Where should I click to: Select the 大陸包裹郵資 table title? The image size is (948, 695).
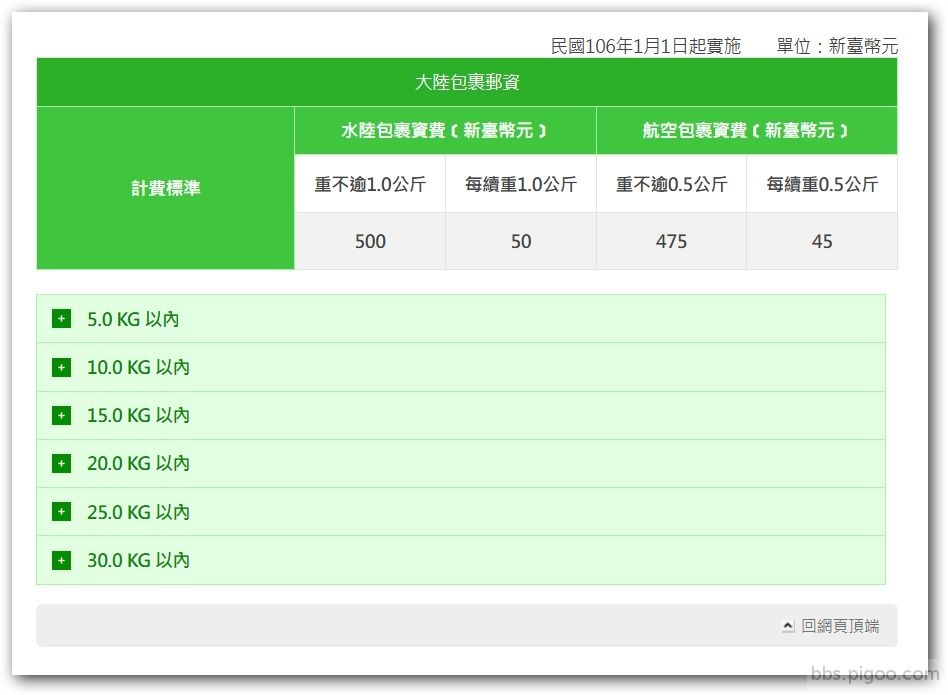coord(467,82)
